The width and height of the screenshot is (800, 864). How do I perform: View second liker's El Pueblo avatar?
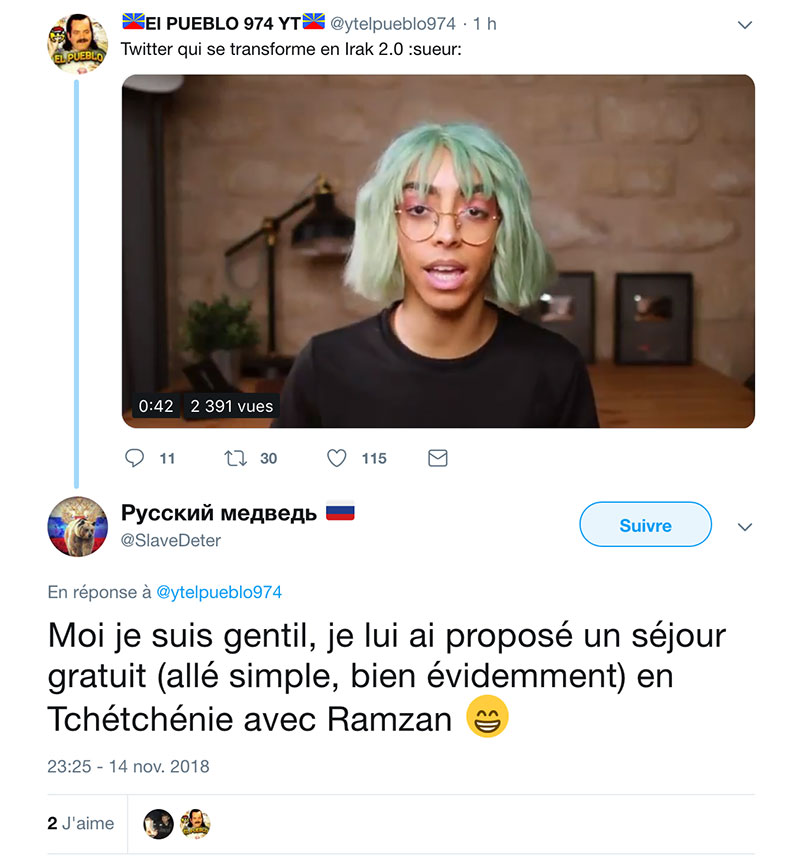coord(195,824)
